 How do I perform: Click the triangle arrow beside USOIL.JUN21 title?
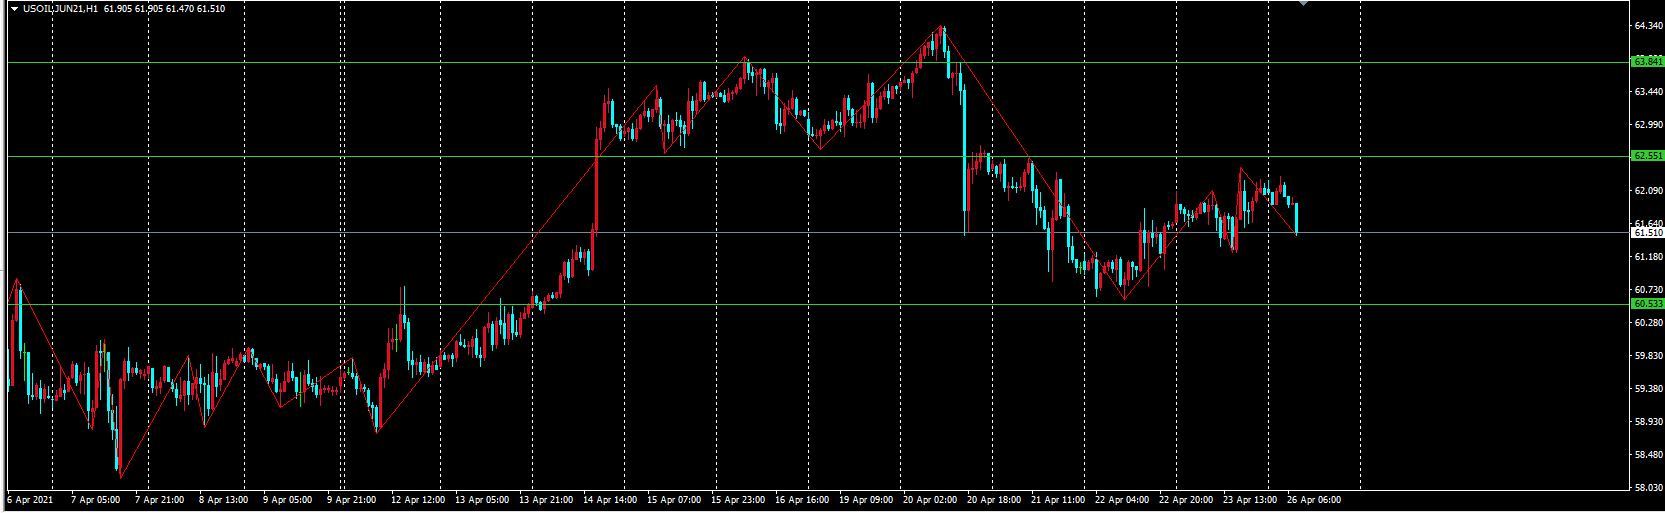click(x=14, y=9)
